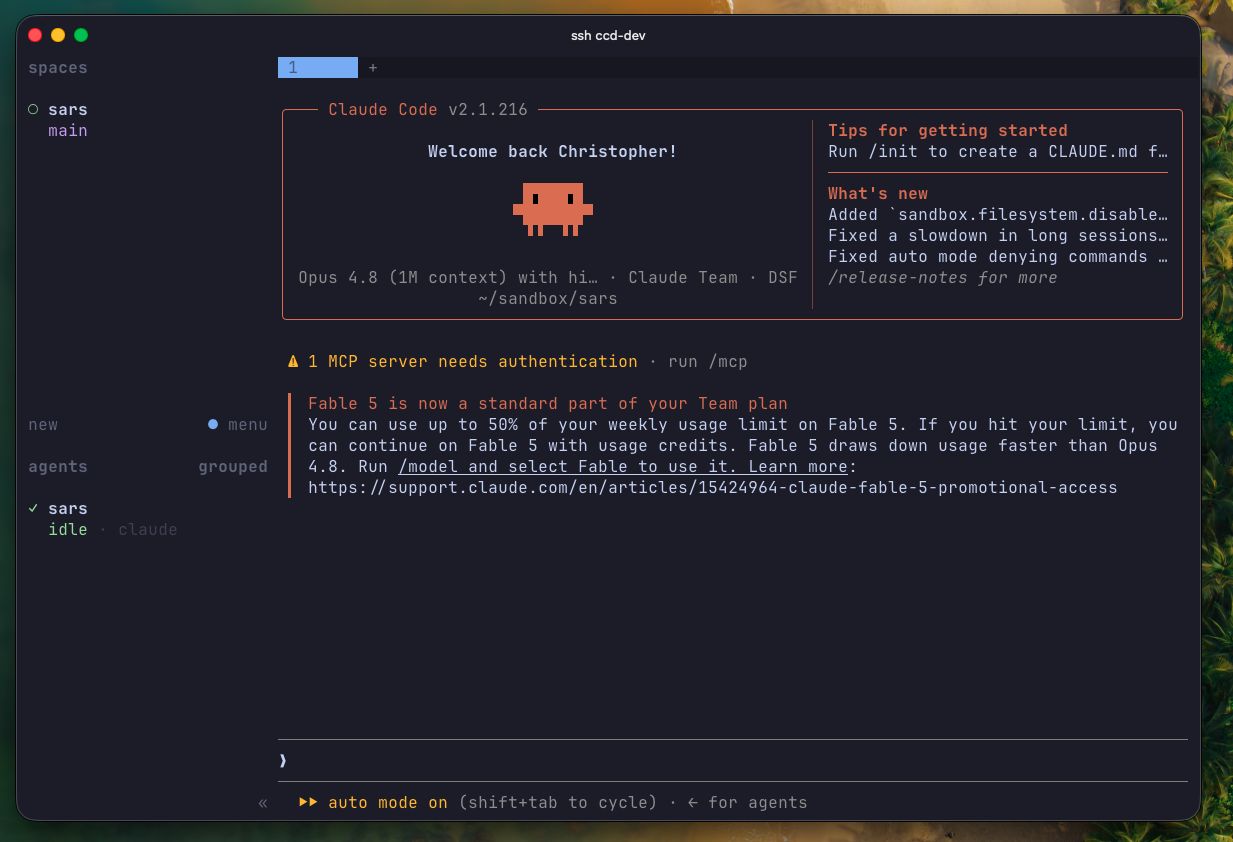Click the green circle beside sars space
This screenshot has height=842, width=1233.
(33, 110)
